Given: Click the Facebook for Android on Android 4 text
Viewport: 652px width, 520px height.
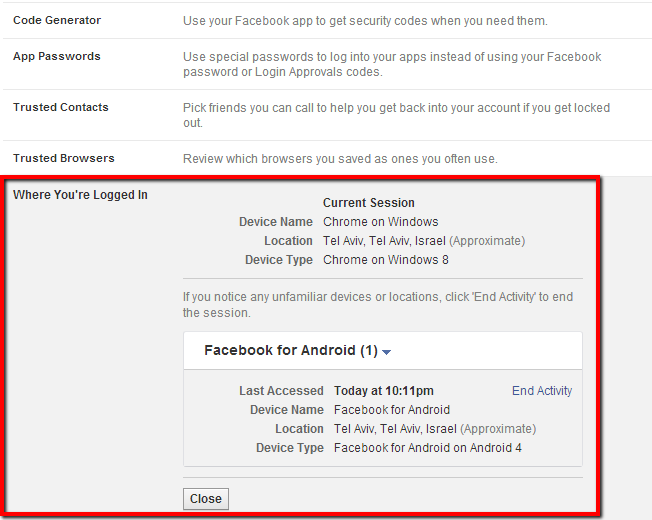Looking at the screenshot, I should pyautogui.click(x=428, y=448).
